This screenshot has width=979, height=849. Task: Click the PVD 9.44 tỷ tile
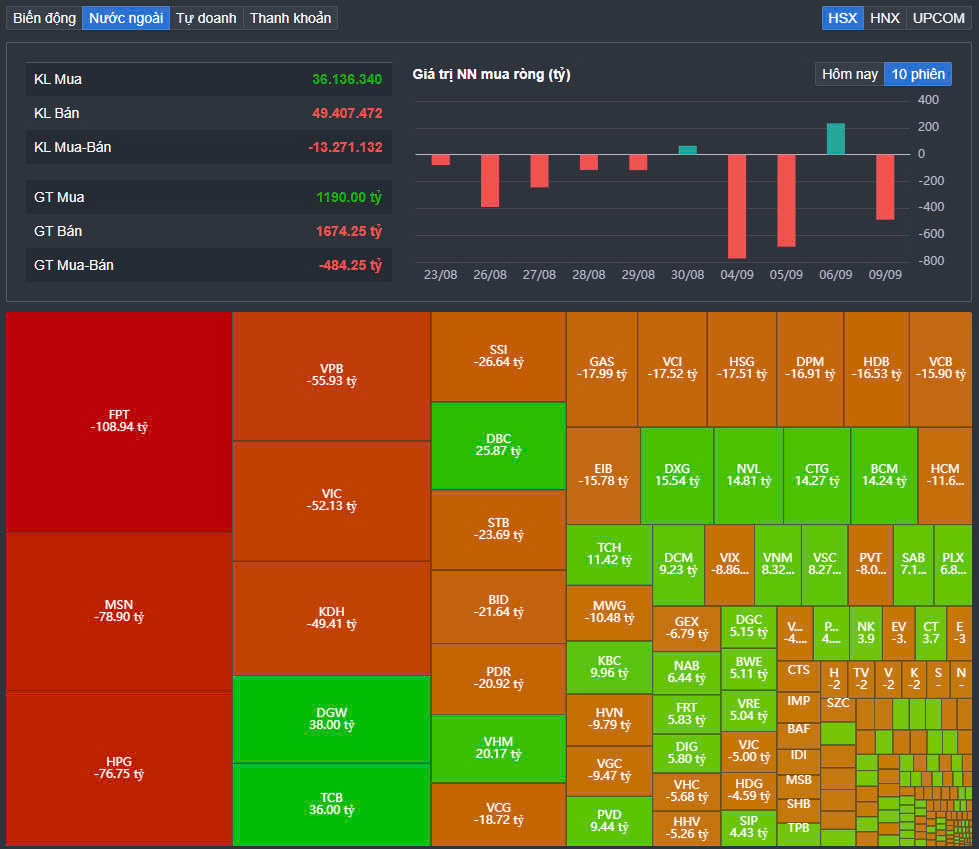point(609,822)
